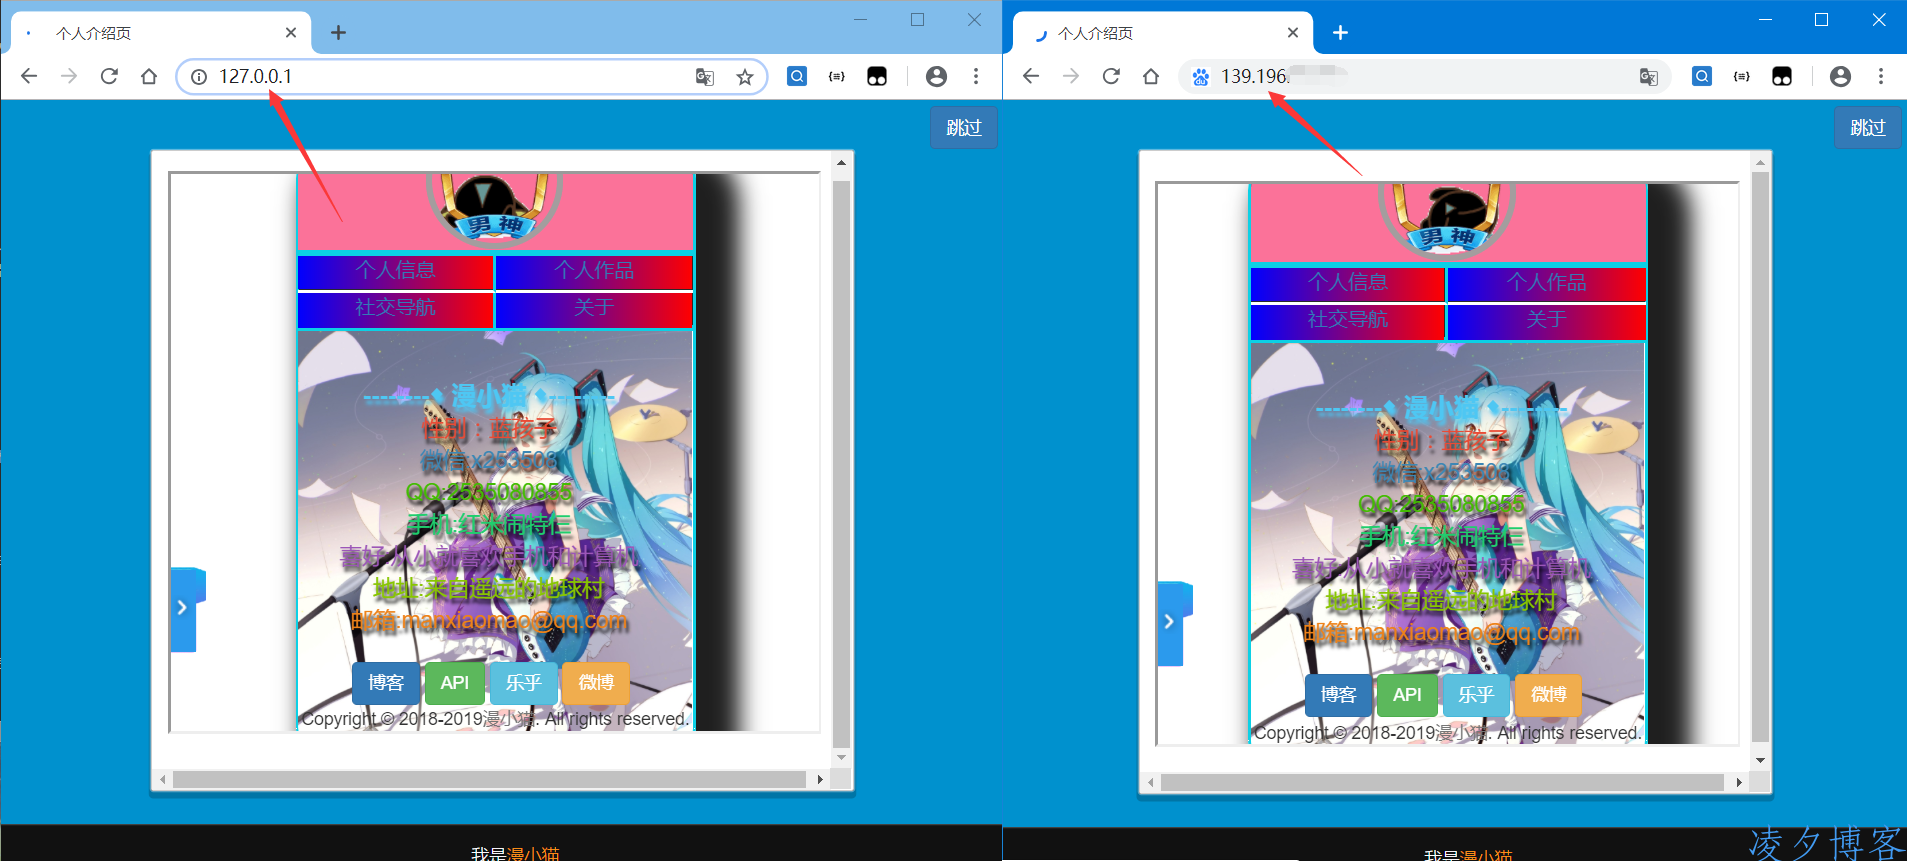Go forward in the right browser window
Screen dimensions: 1907x861
1071,76
